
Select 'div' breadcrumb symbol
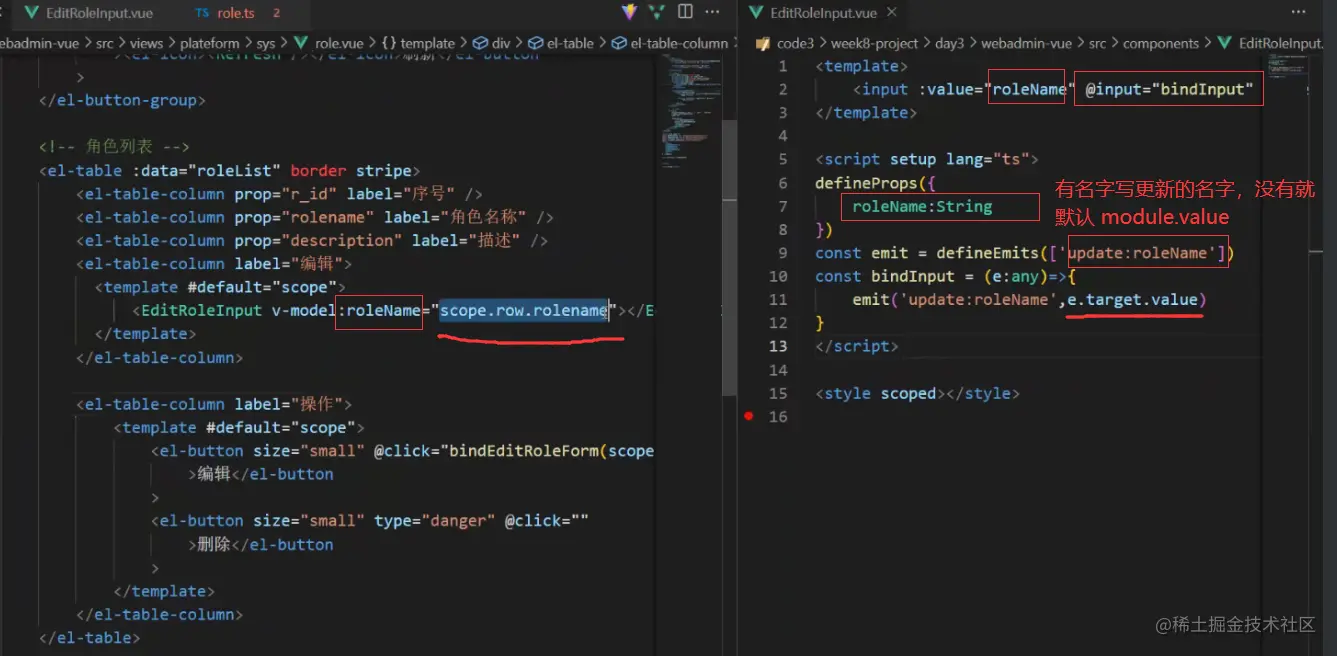click(x=492, y=43)
